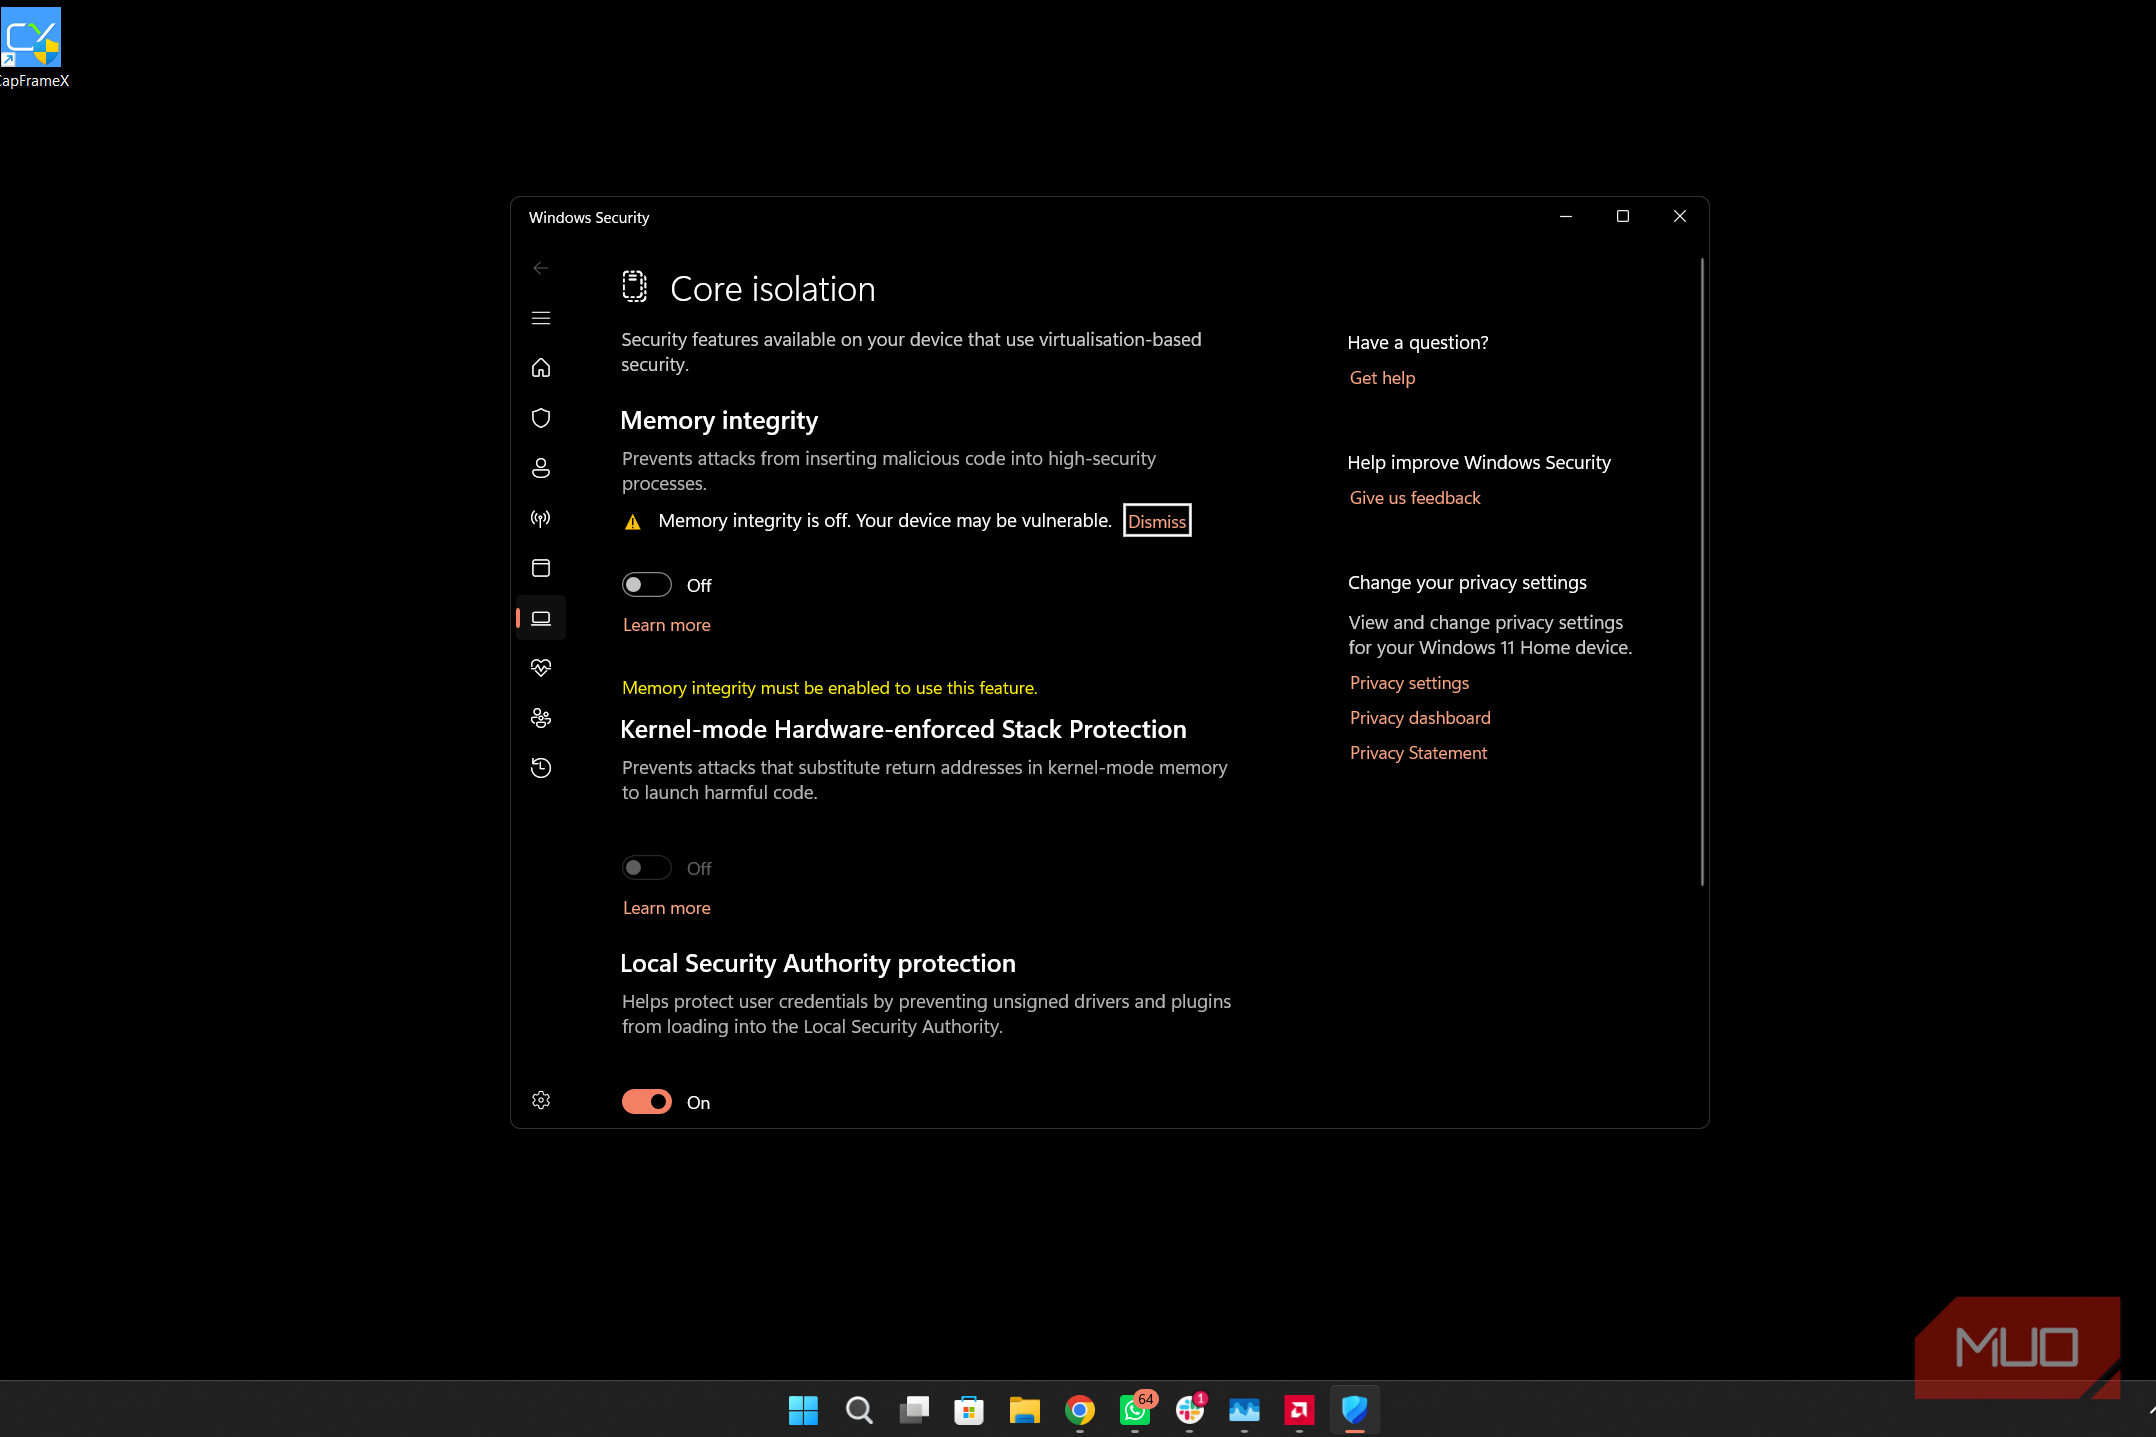This screenshot has width=2156, height=1437.
Task: Go back with the back arrow
Action: 541,268
